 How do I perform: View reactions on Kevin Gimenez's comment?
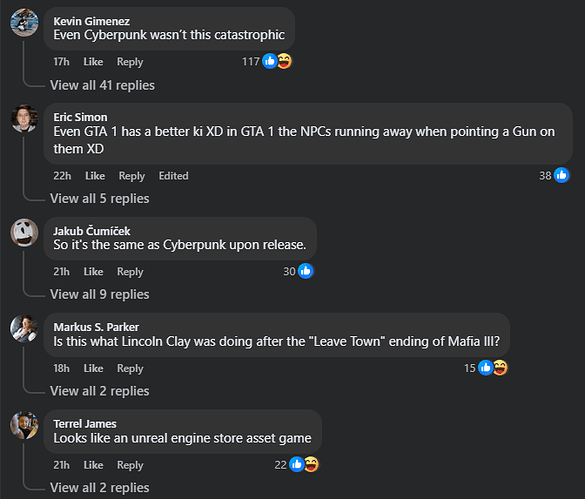[x=267, y=61]
